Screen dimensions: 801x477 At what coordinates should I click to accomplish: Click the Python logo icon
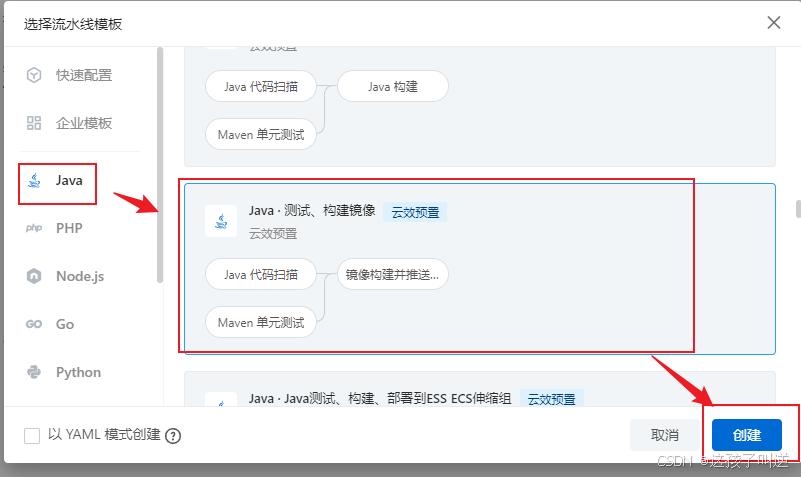(x=34, y=372)
